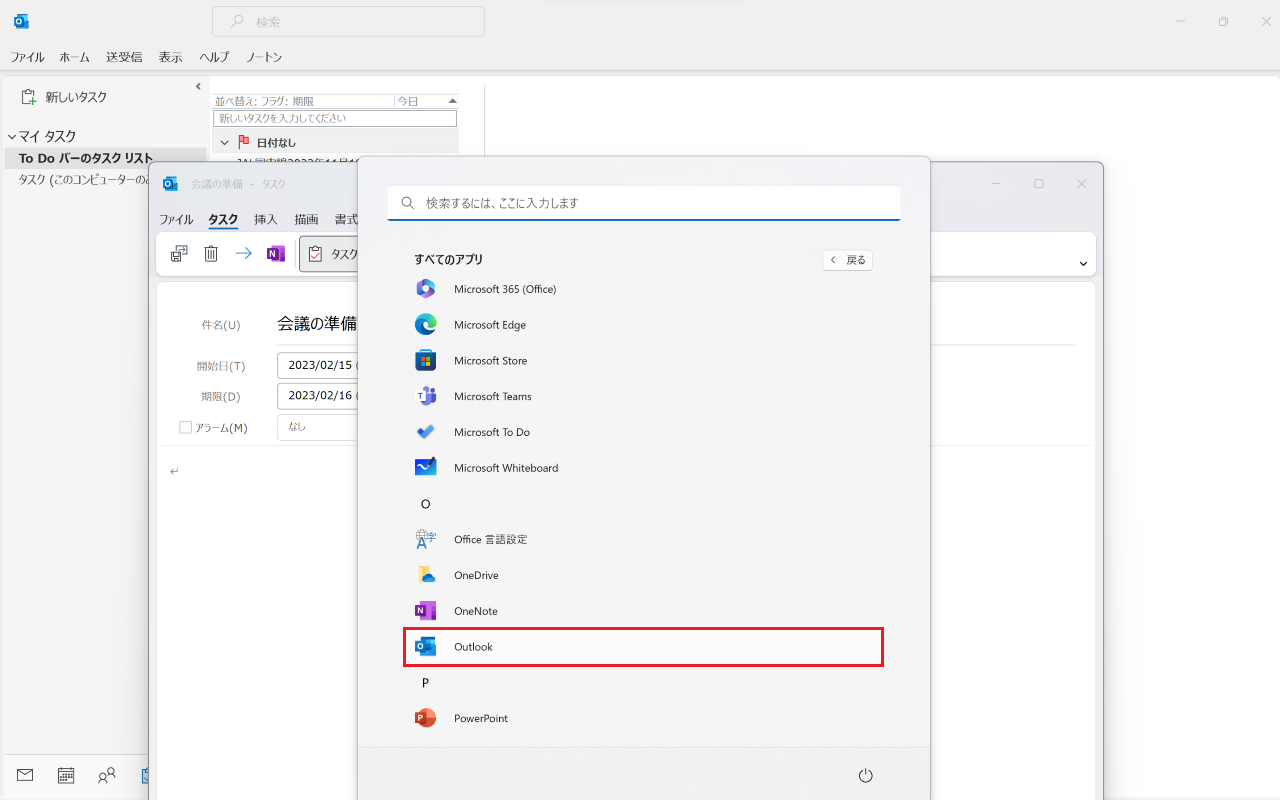This screenshot has width=1280, height=800.
Task: Click the red flag in 日付なし header
Action: point(243,143)
